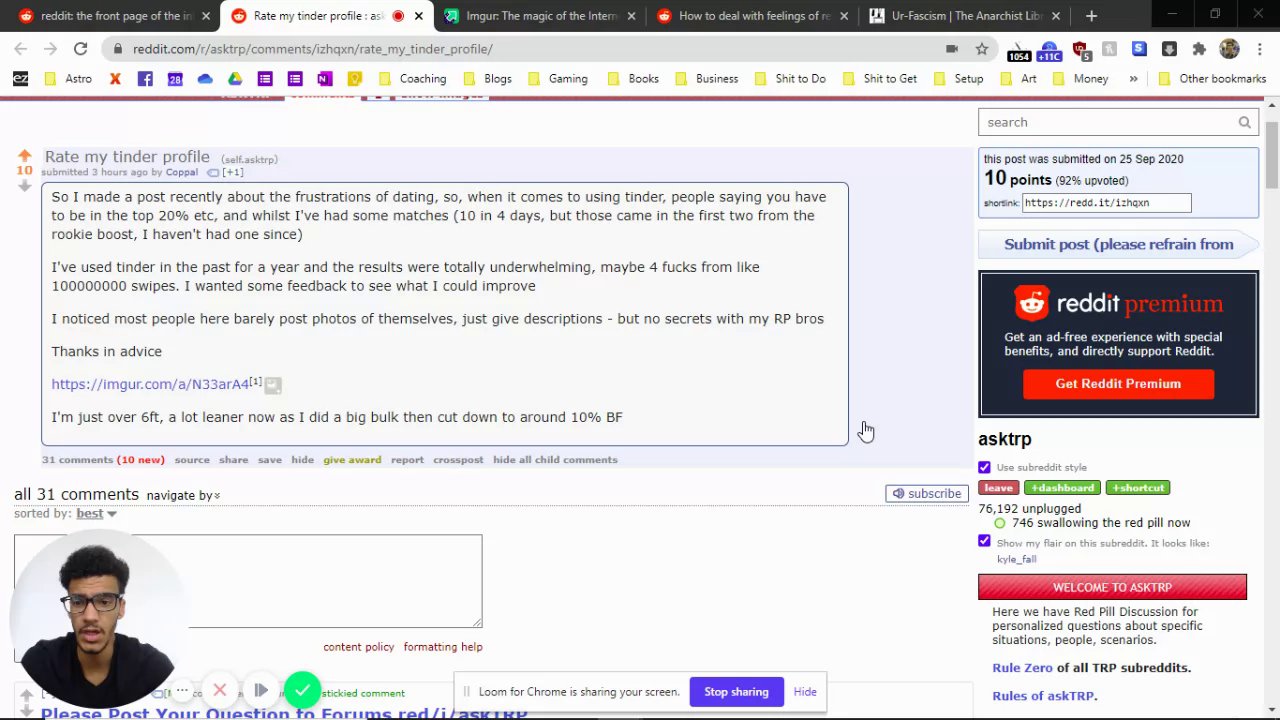Click the shortlink URL field
The image size is (1280, 720).
coord(1107,203)
